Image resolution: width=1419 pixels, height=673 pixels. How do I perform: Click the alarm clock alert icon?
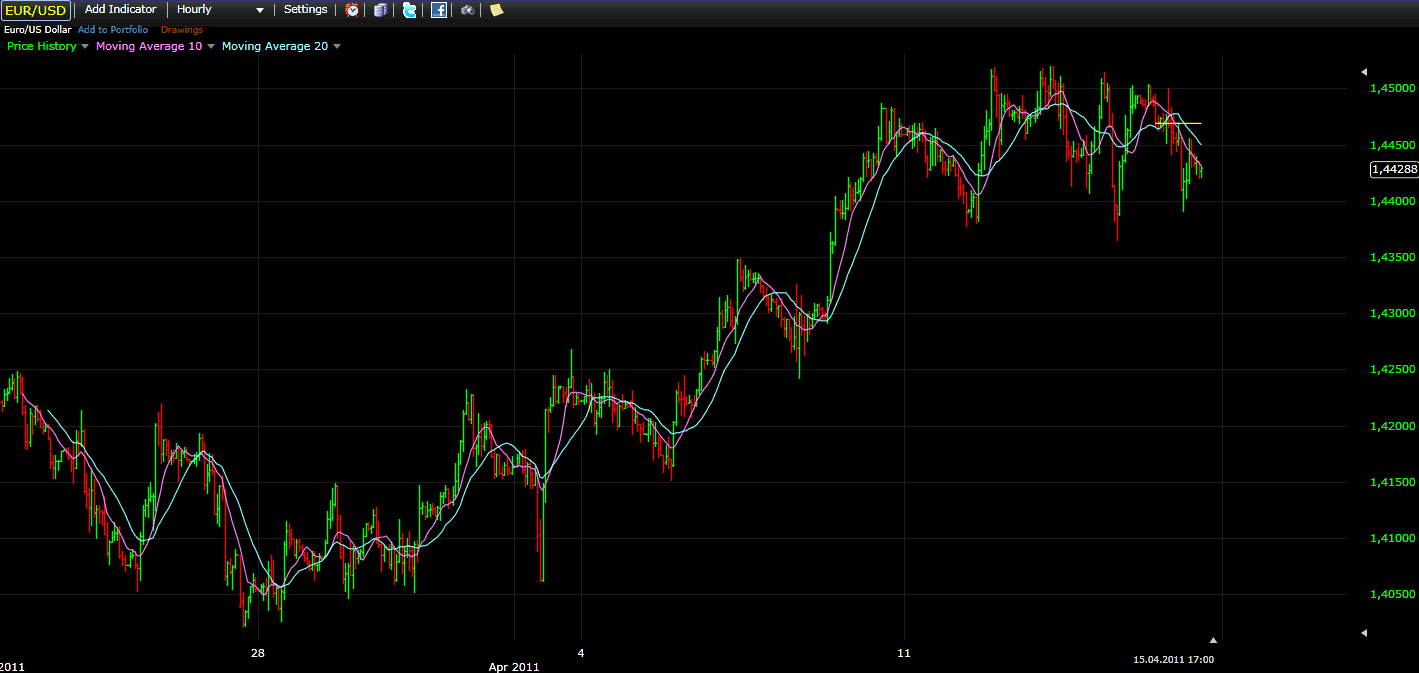352,10
